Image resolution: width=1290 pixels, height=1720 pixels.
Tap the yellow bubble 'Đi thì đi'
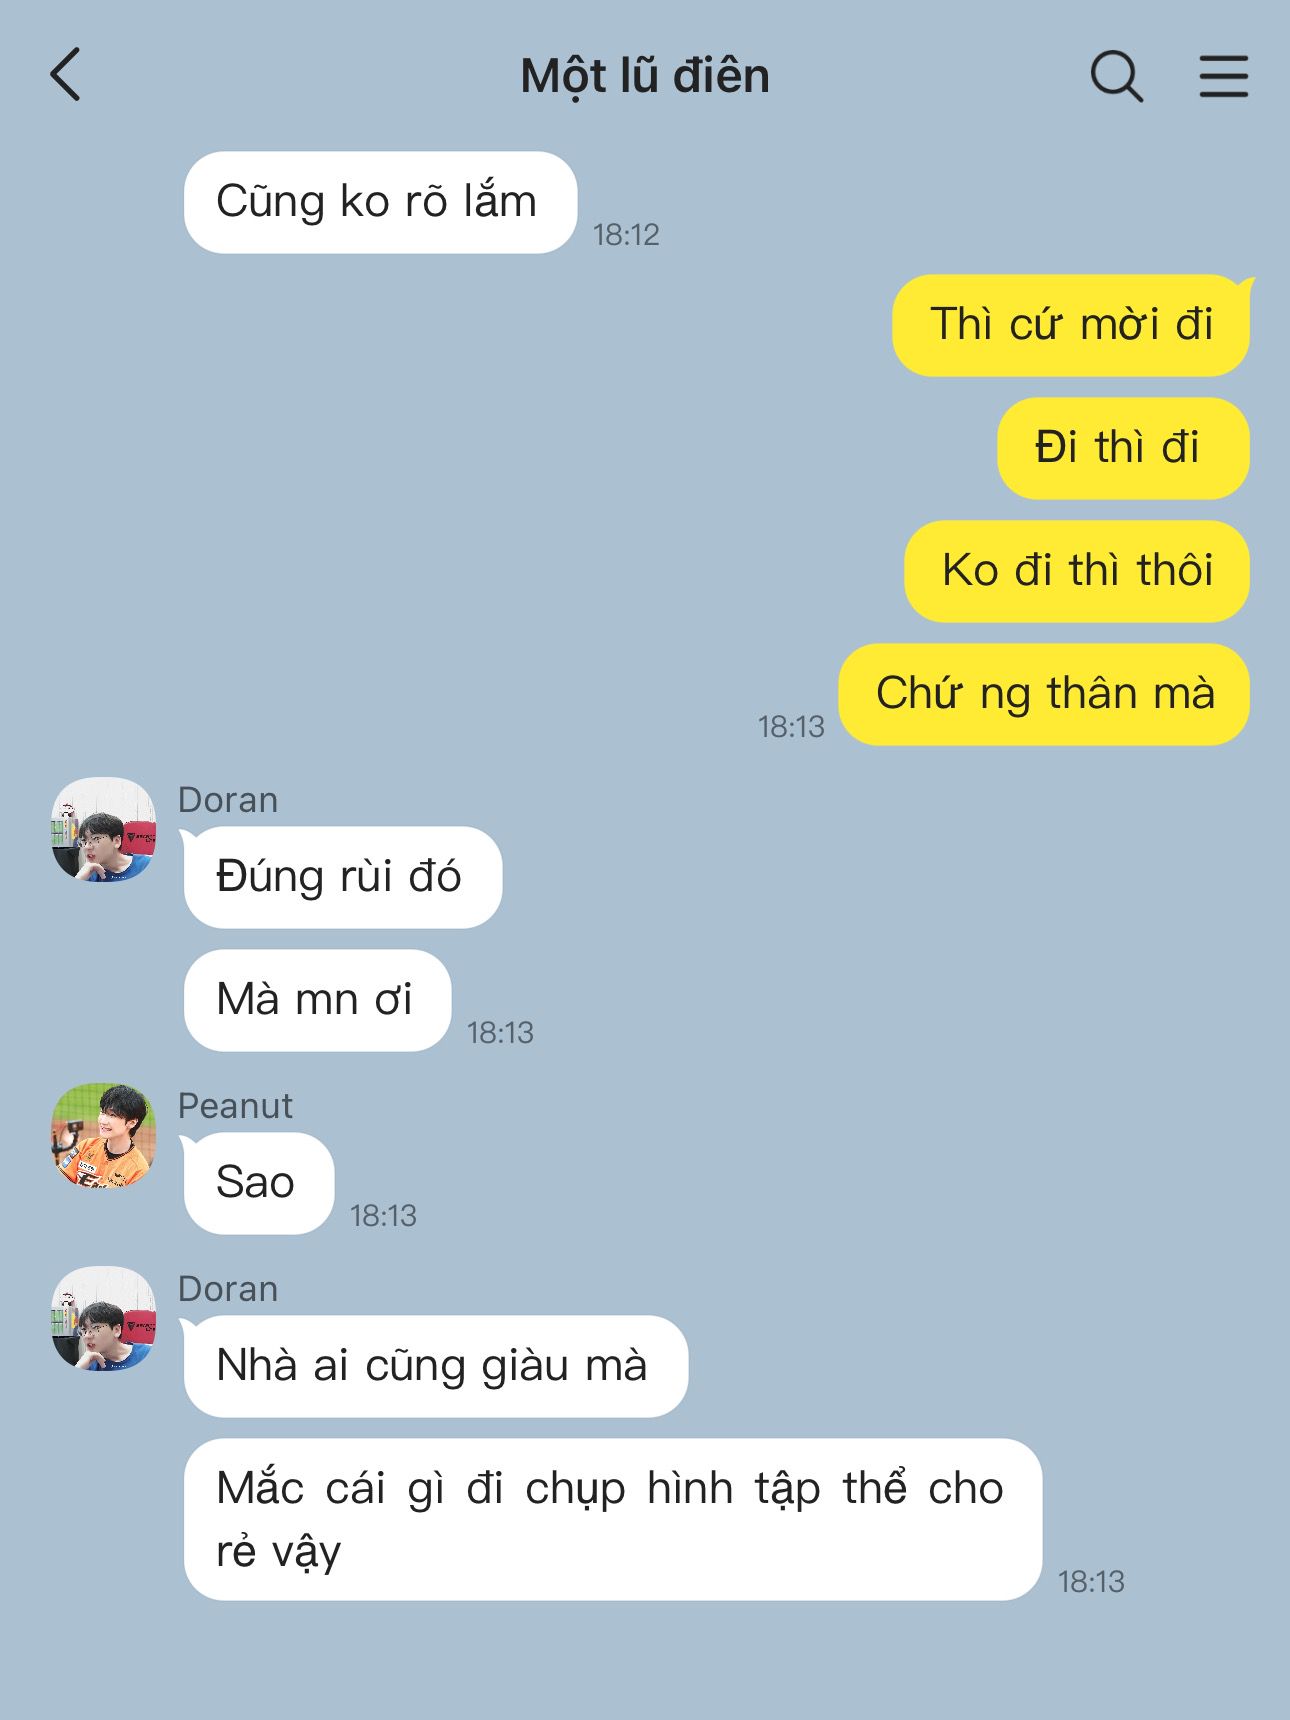pos(1123,448)
